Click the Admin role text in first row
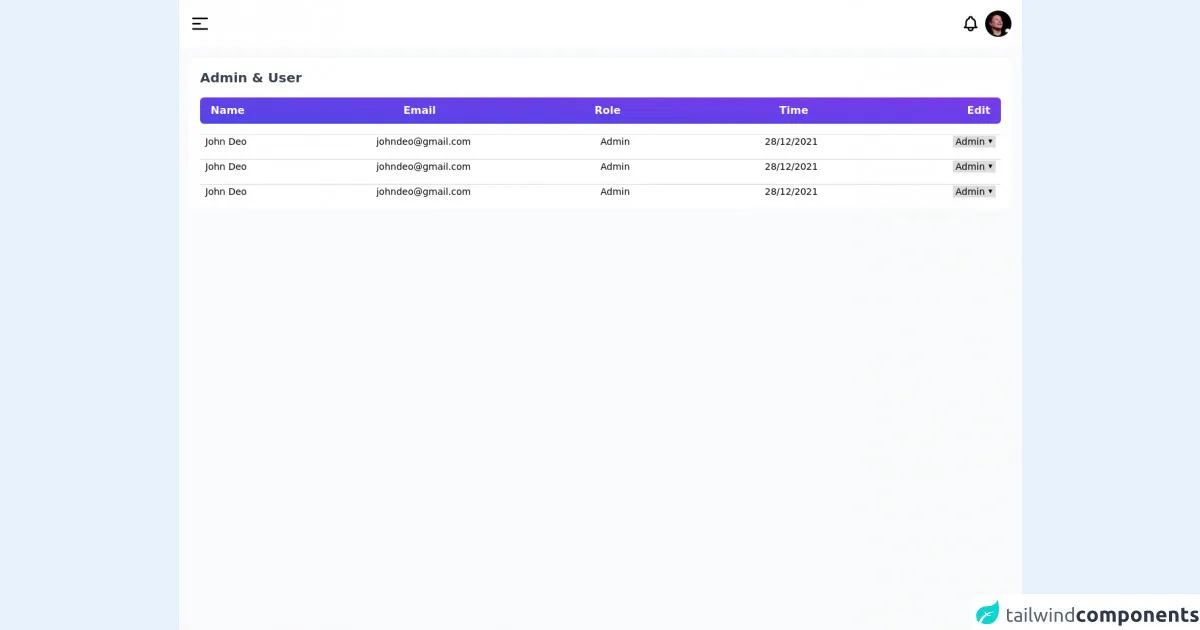 pos(615,142)
